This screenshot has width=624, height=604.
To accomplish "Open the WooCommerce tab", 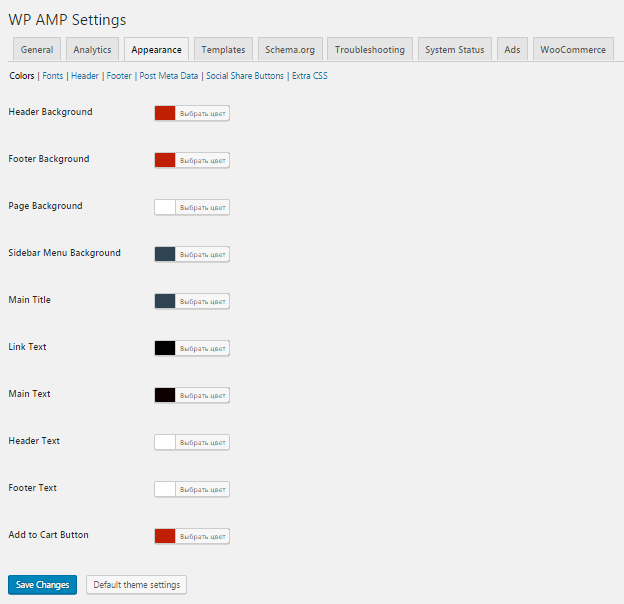I will tap(573, 49).
